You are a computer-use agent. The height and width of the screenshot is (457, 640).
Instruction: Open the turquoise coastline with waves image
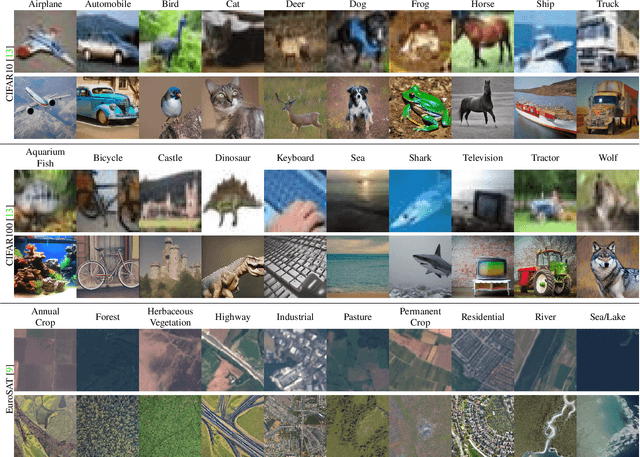[608, 426]
